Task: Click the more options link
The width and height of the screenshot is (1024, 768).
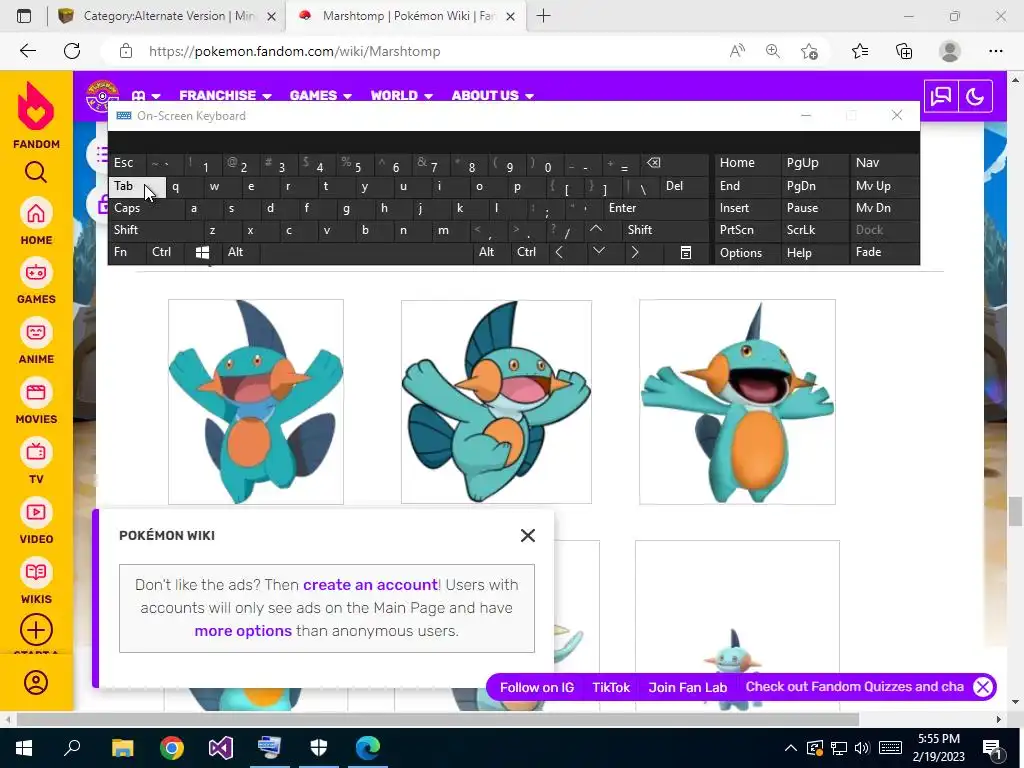Action: click(243, 631)
